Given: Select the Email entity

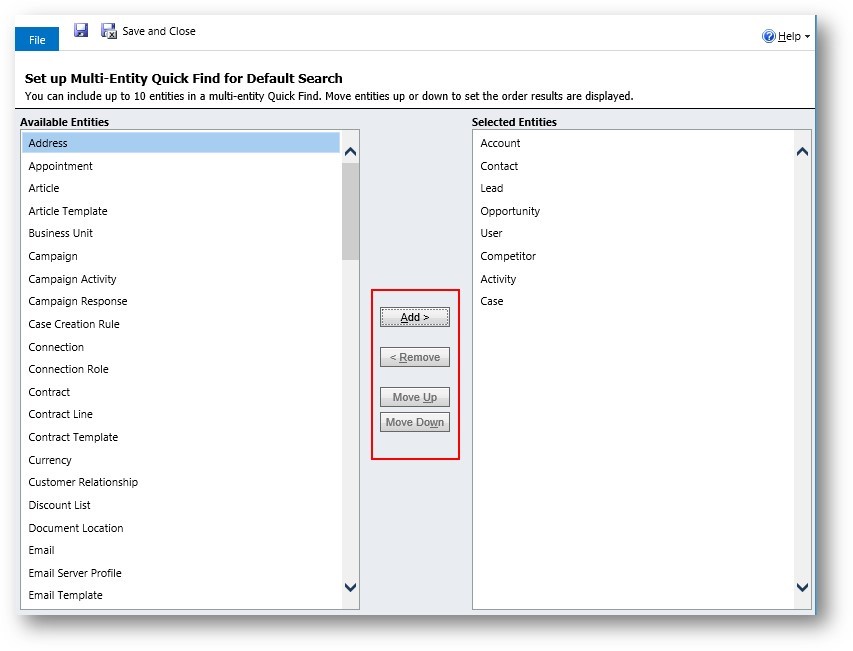Looking at the screenshot, I should (181, 550).
